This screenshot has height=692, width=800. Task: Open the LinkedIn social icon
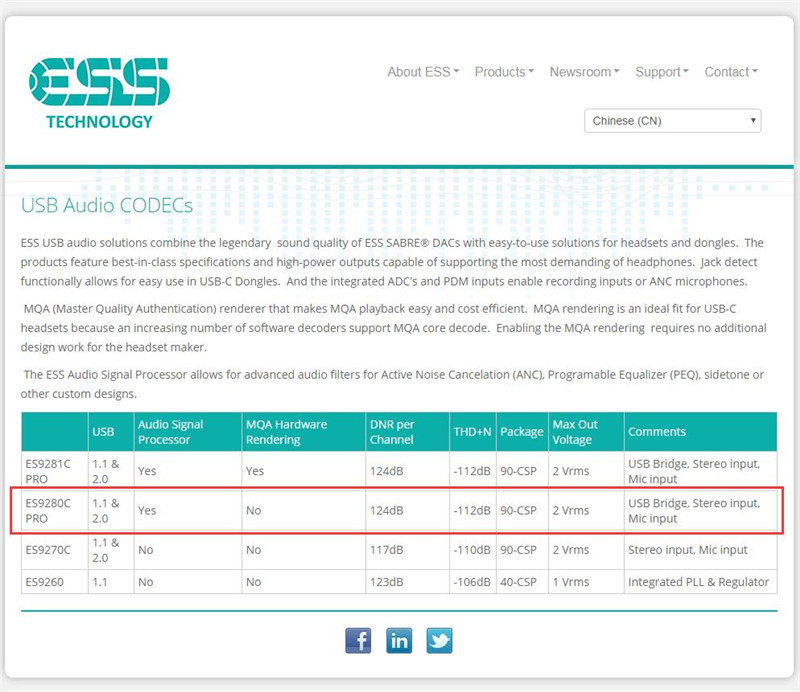tap(399, 640)
